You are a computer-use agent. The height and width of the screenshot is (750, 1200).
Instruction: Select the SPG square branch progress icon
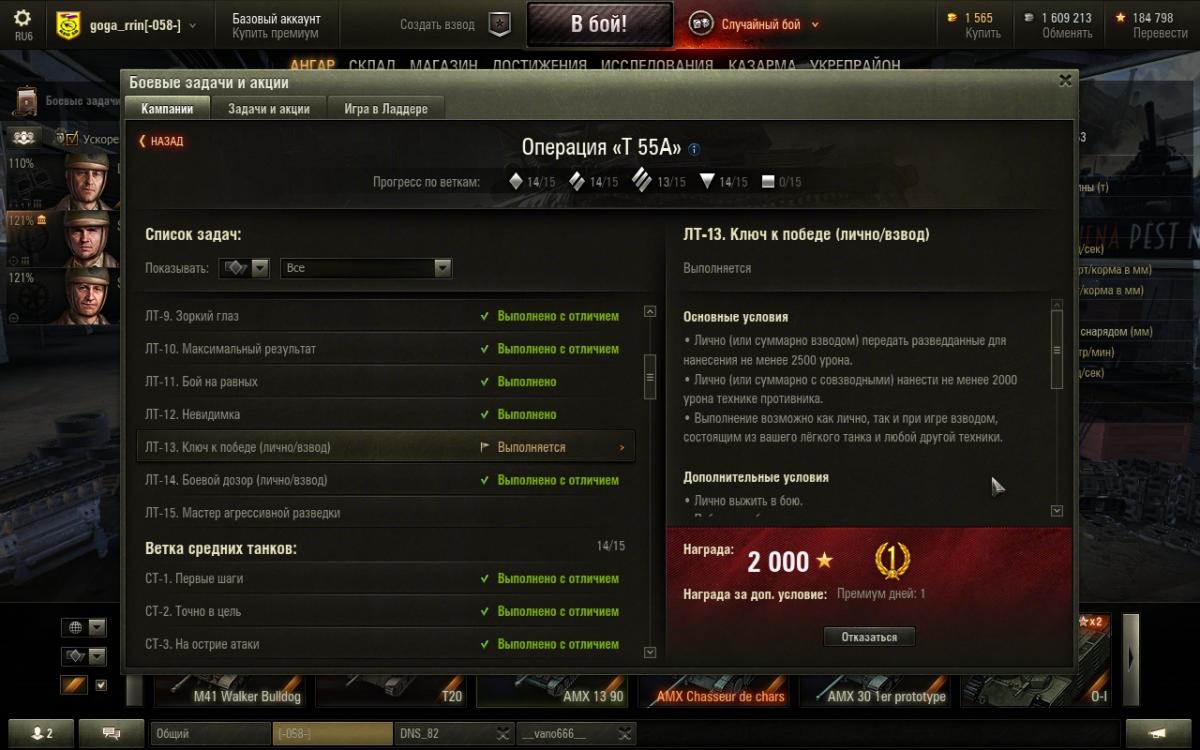pos(768,182)
